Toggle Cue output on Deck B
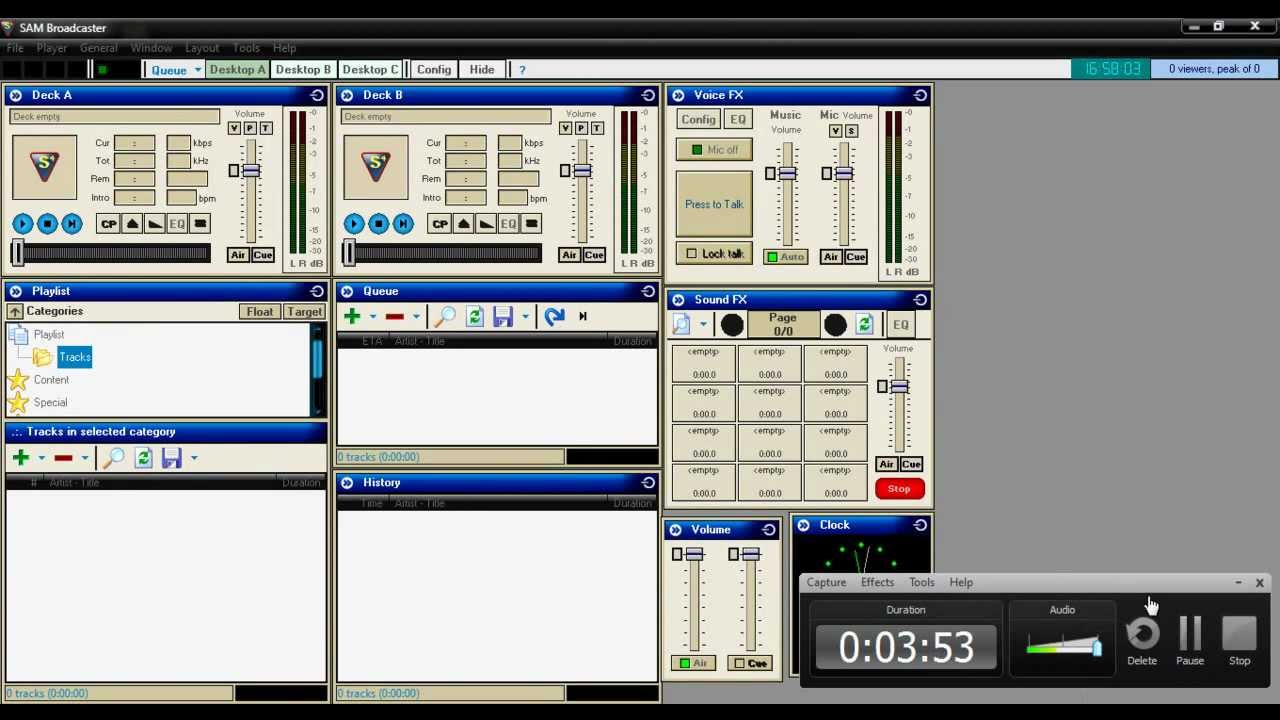Viewport: 1280px width, 720px height. [x=593, y=255]
